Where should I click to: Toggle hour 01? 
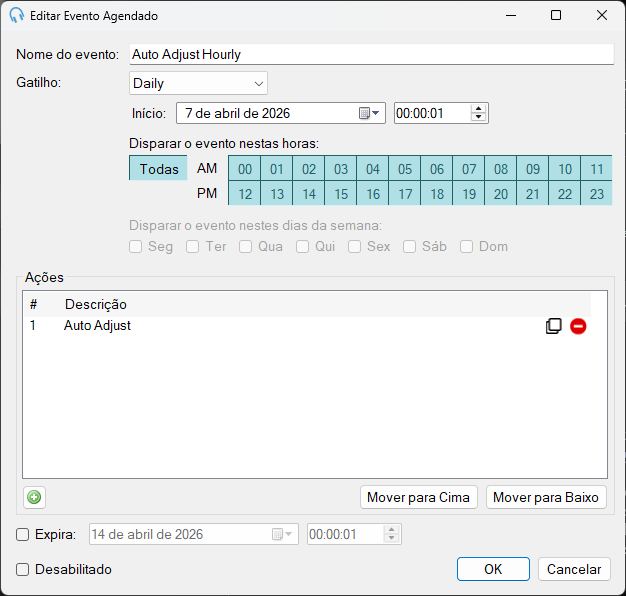point(277,168)
